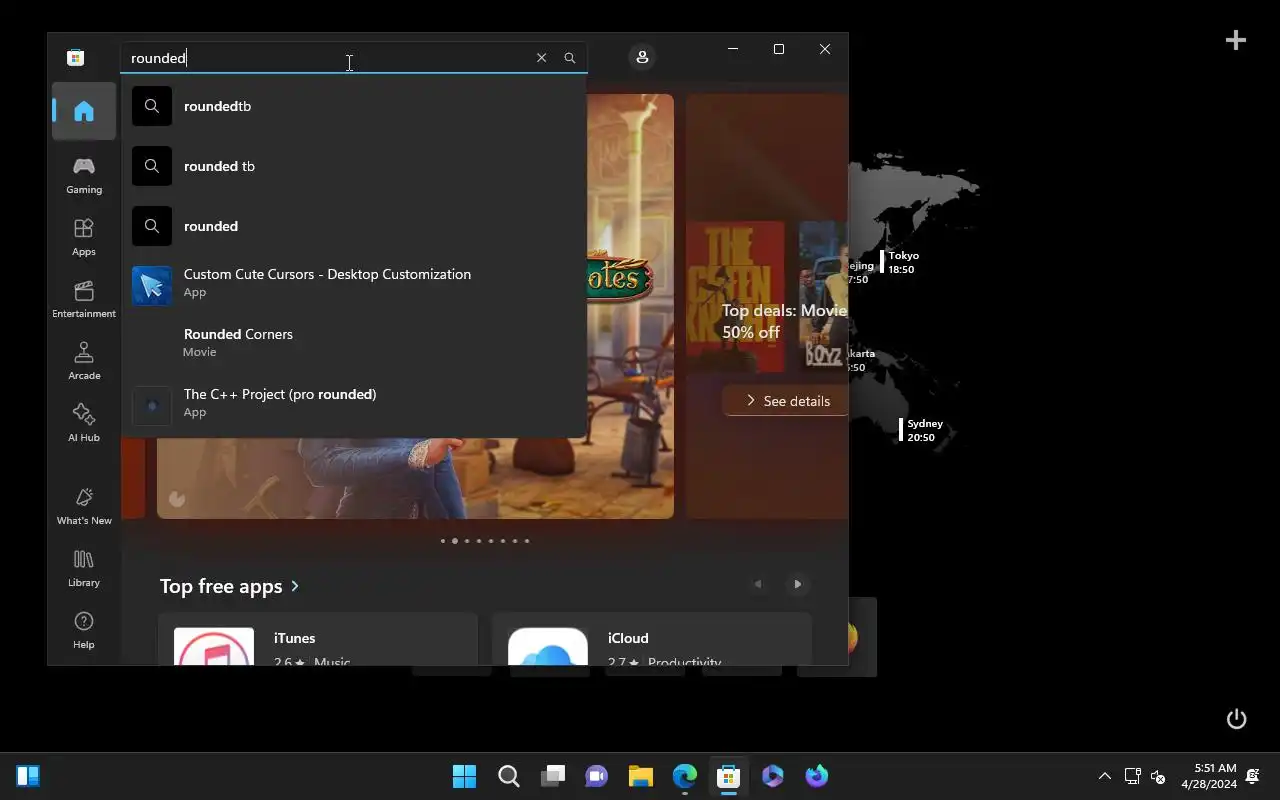
Task: Open the Arcade section
Action: [84, 361]
